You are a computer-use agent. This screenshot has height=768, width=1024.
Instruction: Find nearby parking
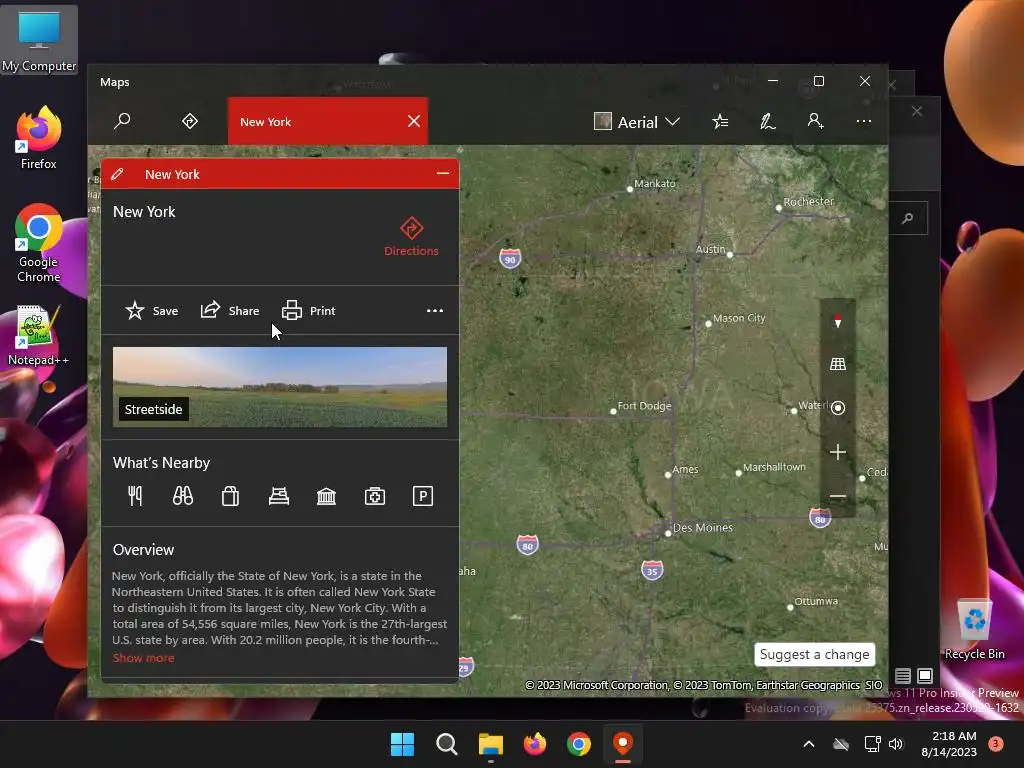(423, 496)
